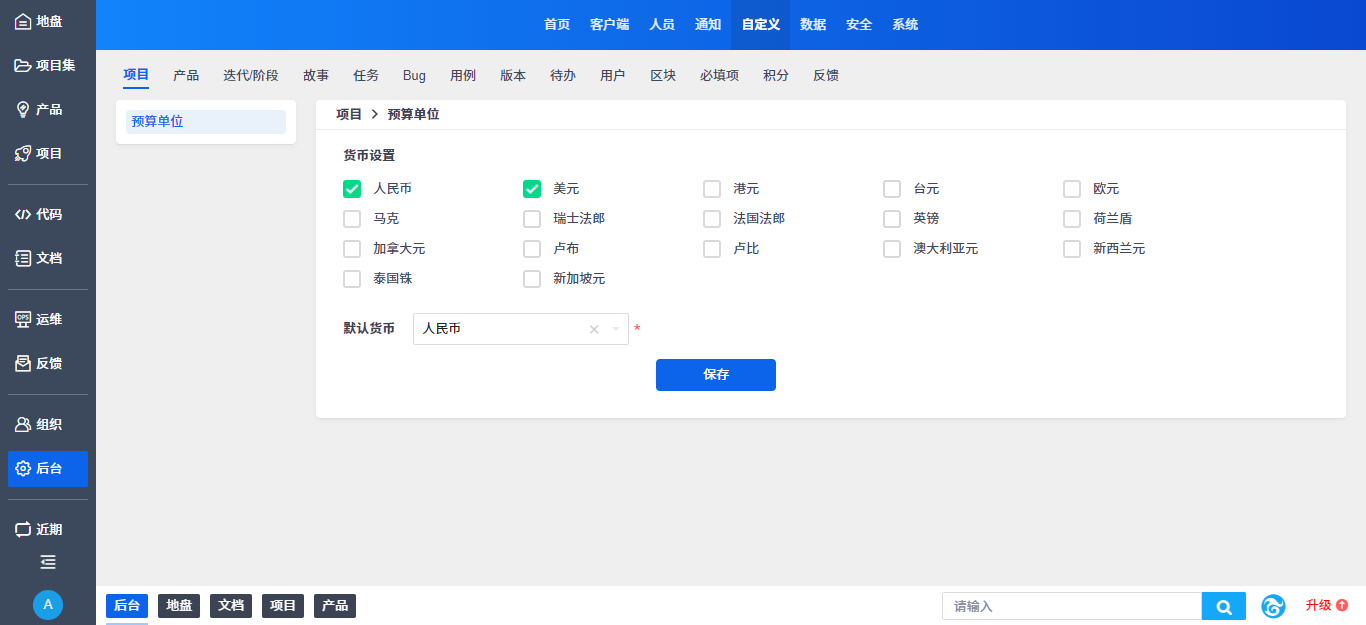Collapse the sidebar with the fold icon
The width and height of the screenshot is (1366, 625).
(48, 562)
